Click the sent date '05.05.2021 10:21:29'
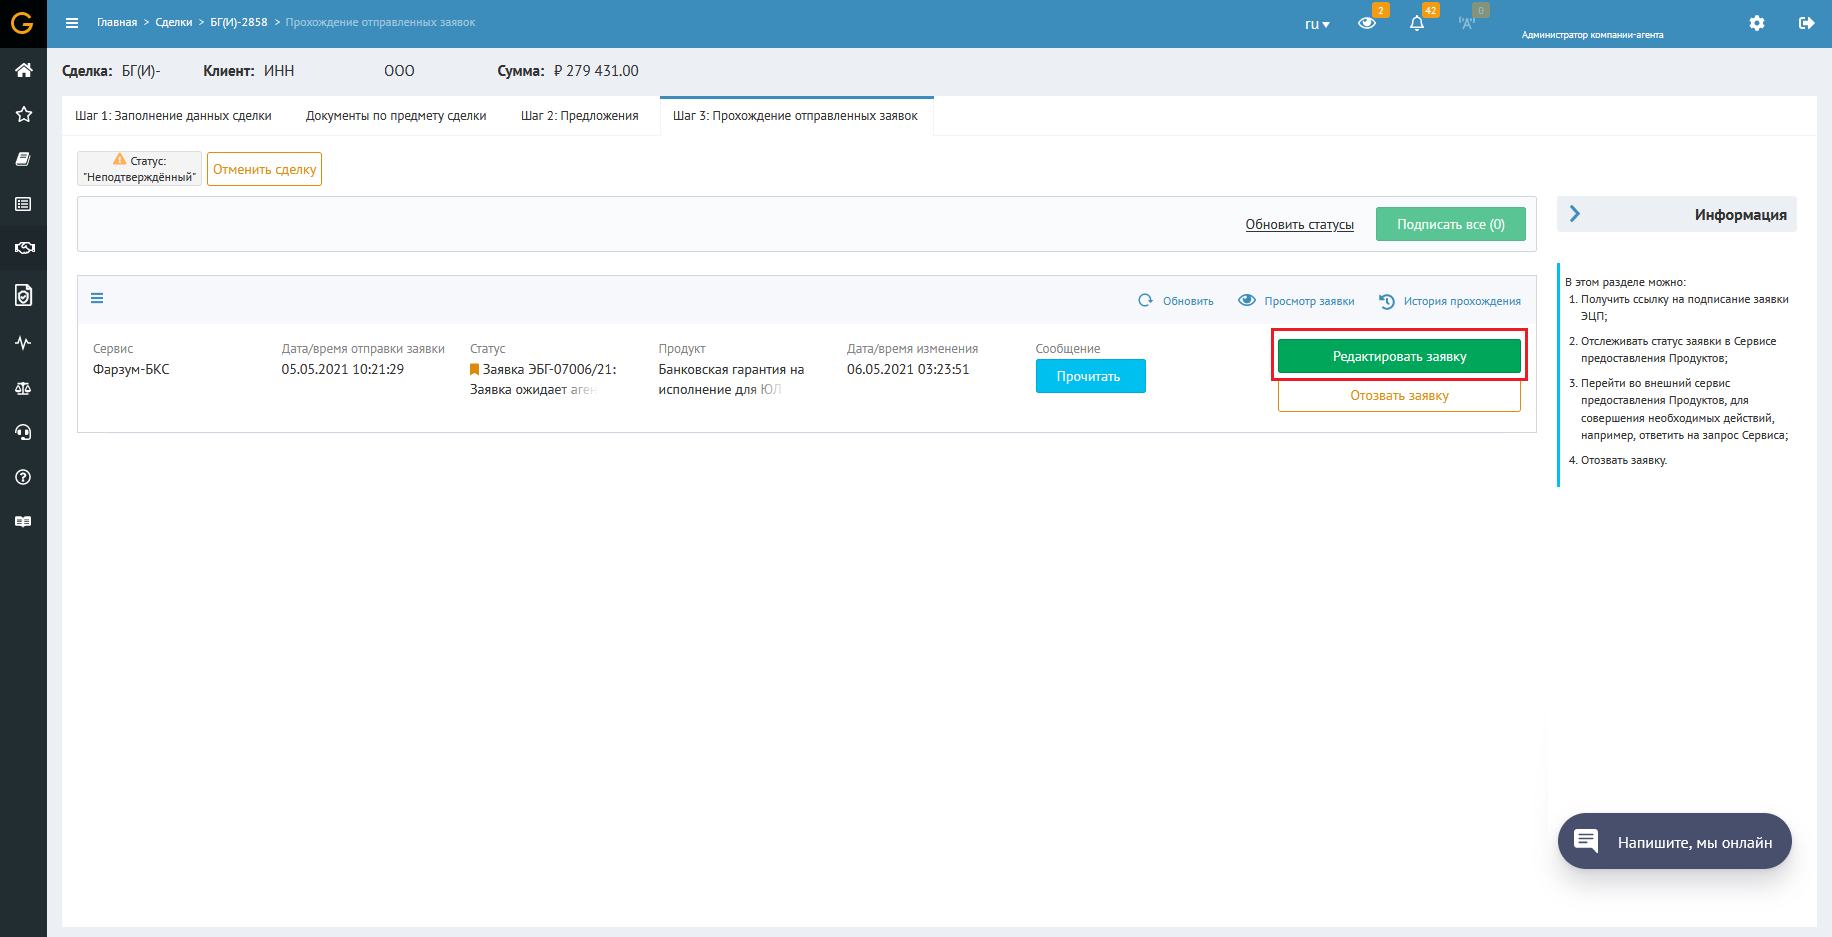The width and height of the screenshot is (1832, 937). [x=343, y=370]
